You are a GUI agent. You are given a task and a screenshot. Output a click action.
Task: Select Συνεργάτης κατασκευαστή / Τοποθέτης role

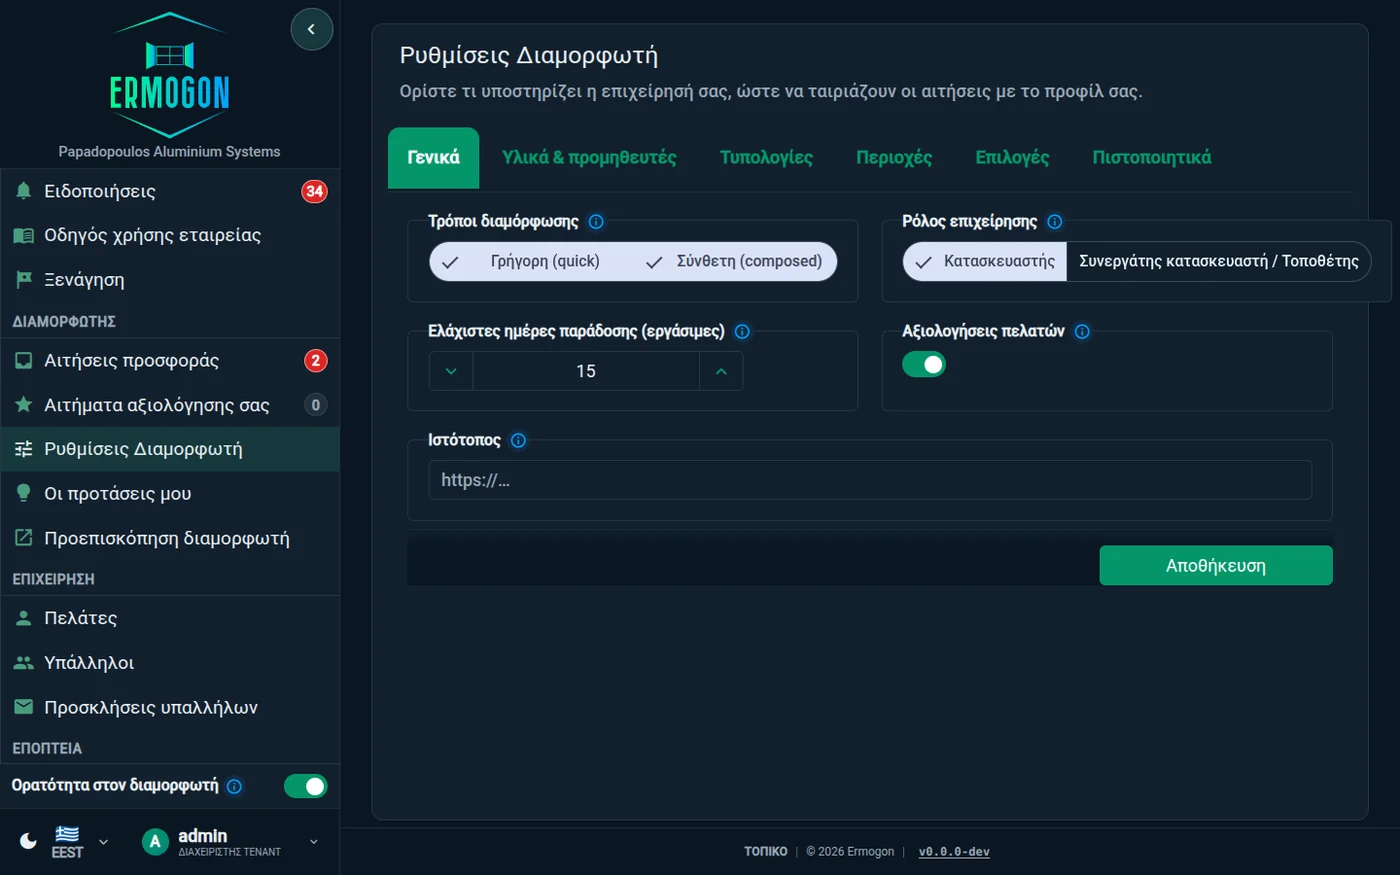(1218, 261)
